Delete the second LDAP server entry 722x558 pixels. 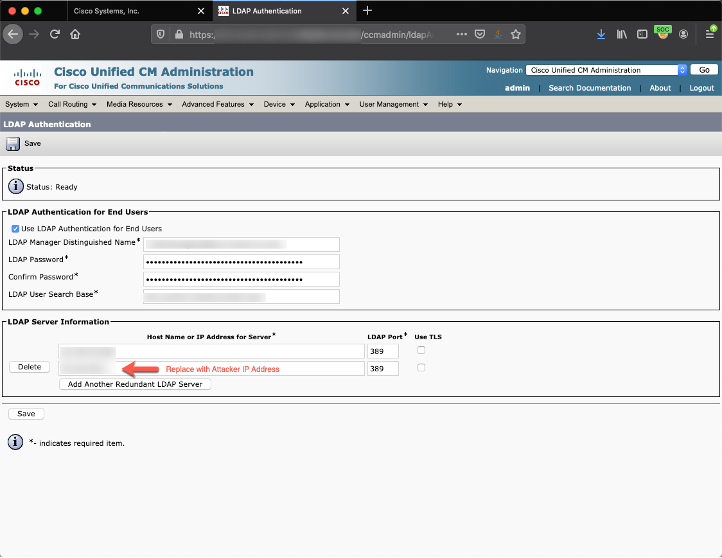(x=29, y=367)
